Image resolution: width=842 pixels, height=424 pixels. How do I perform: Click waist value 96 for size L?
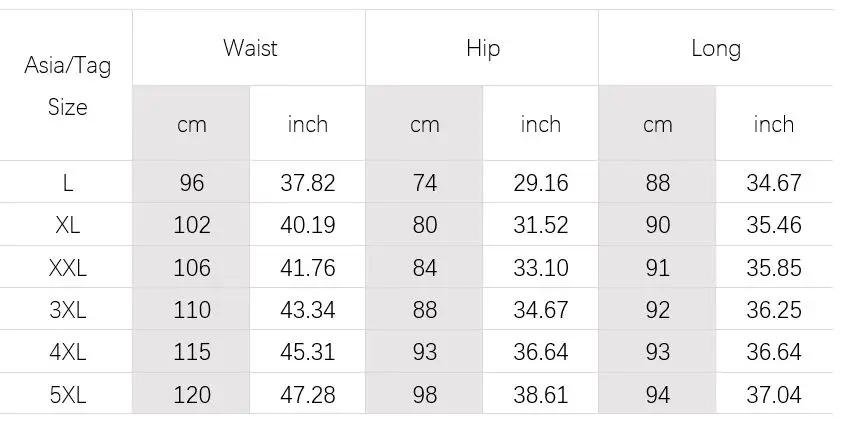[192, 183]
